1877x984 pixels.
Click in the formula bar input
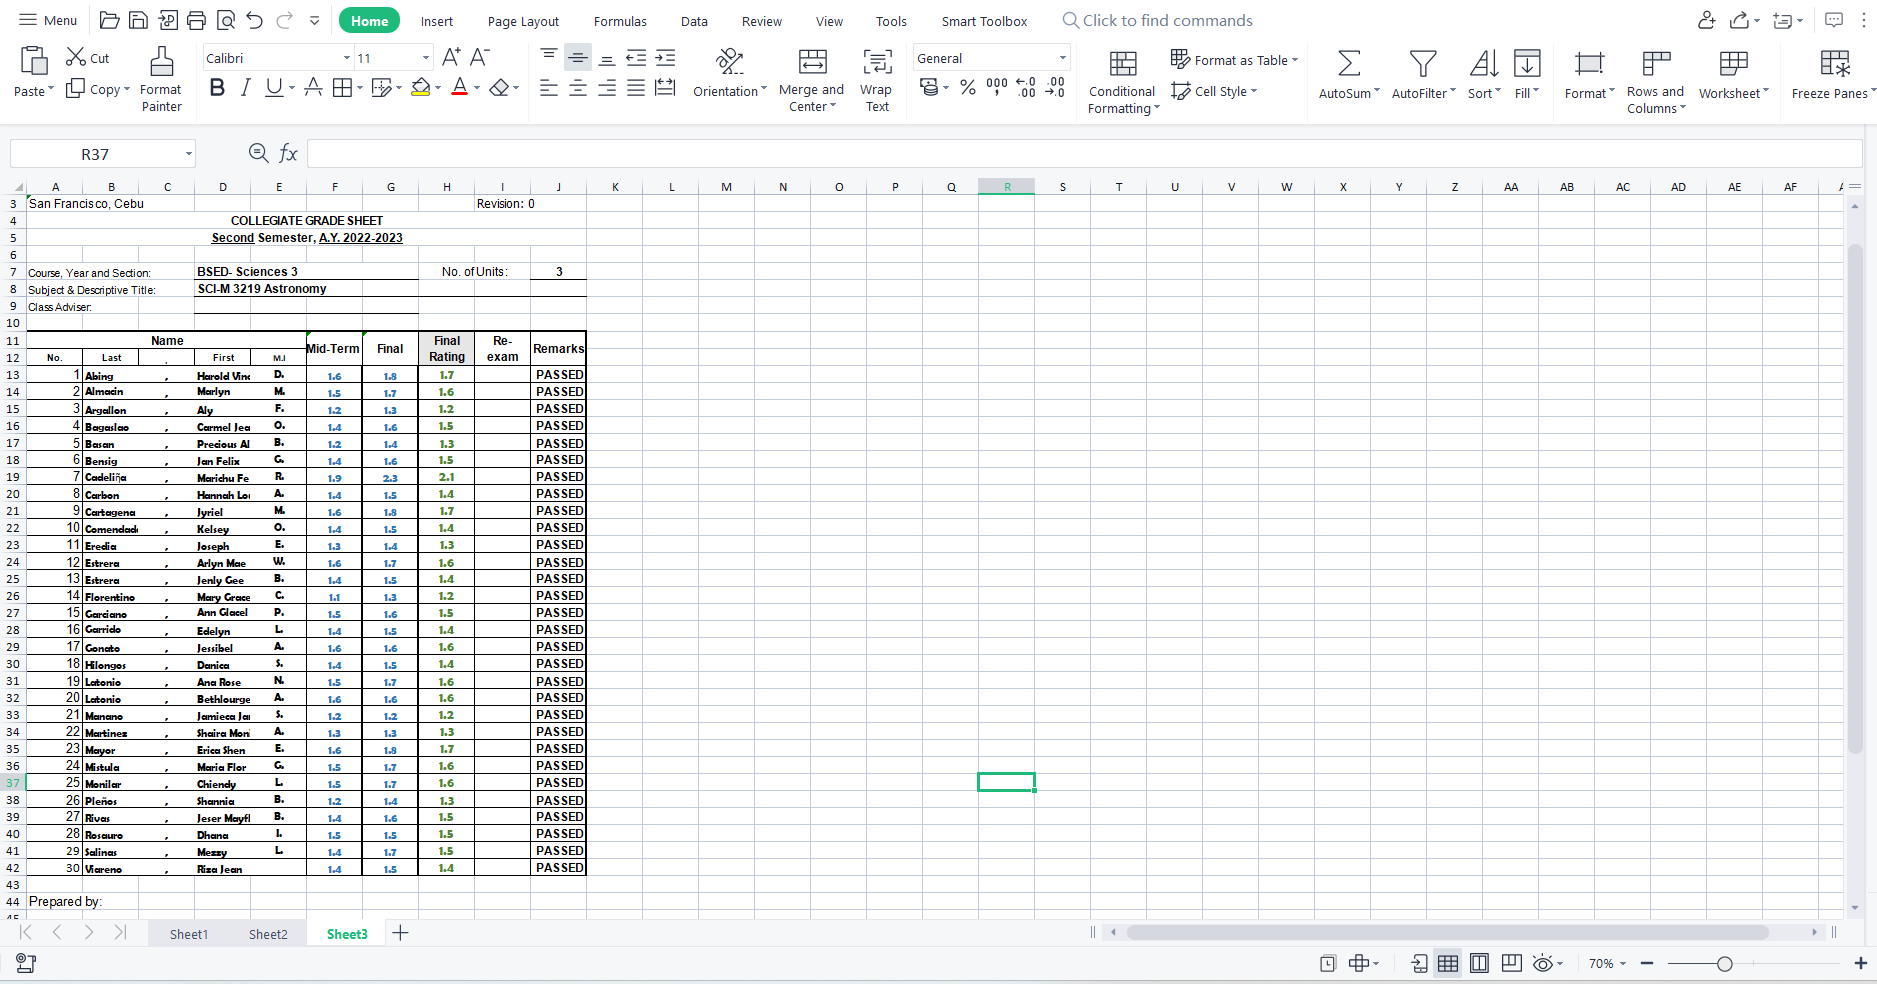[x=1084, y=153]
